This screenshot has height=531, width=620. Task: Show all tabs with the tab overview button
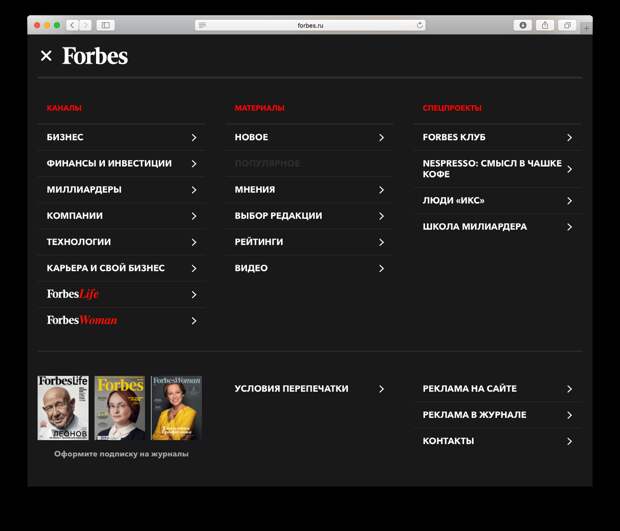pyautogui.click(x=567, y=25)
